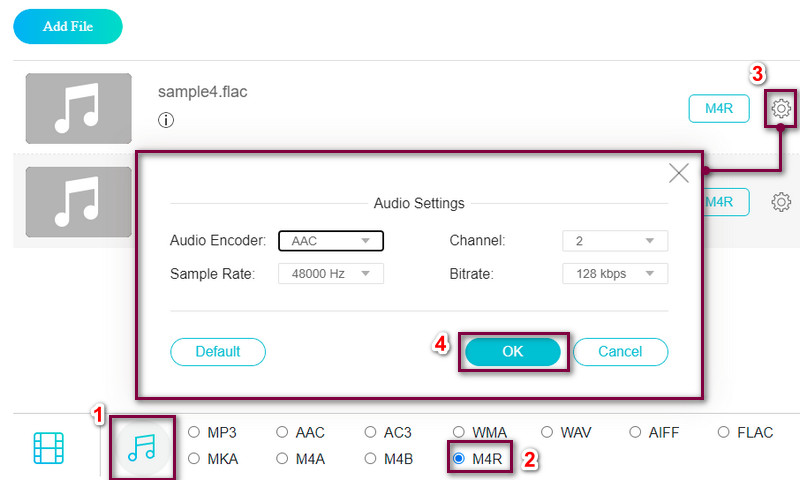Close the Audio Settings dialog with X
The height and width of the screenshot is (480, 800).
coord(679,173)
